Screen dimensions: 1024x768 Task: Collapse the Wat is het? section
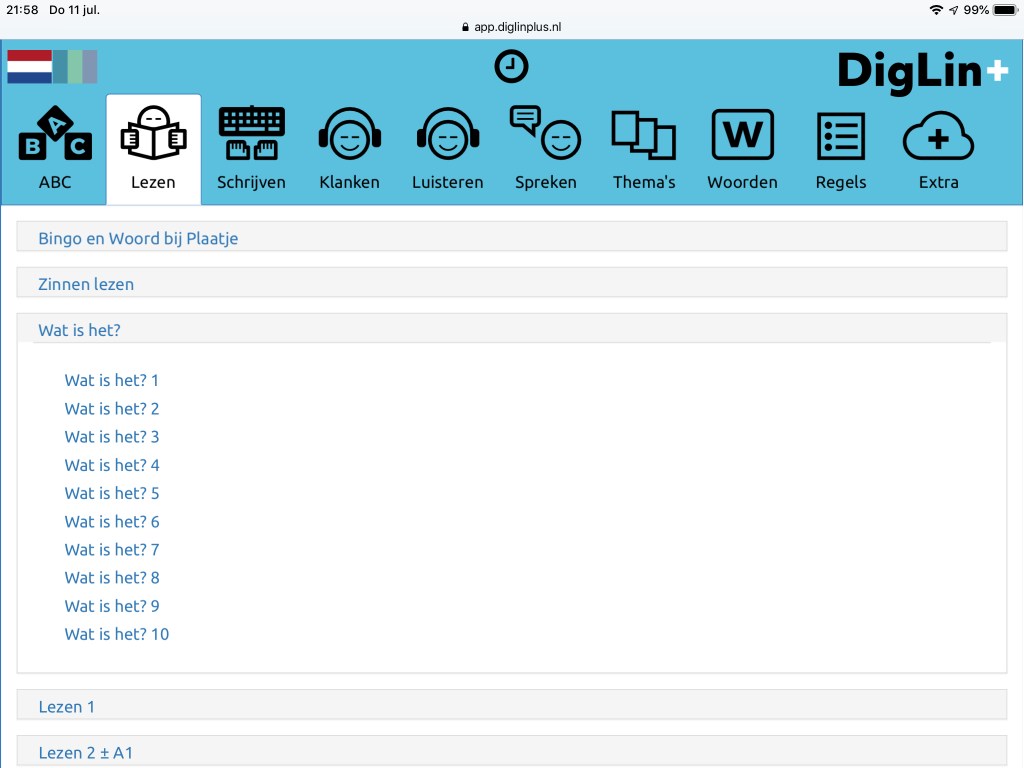point(79,330)
